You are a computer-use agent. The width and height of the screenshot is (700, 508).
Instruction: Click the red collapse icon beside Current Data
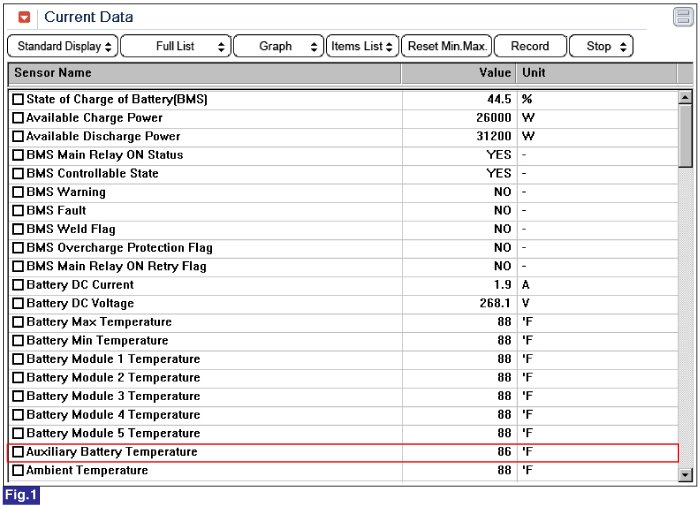(24, 17)
